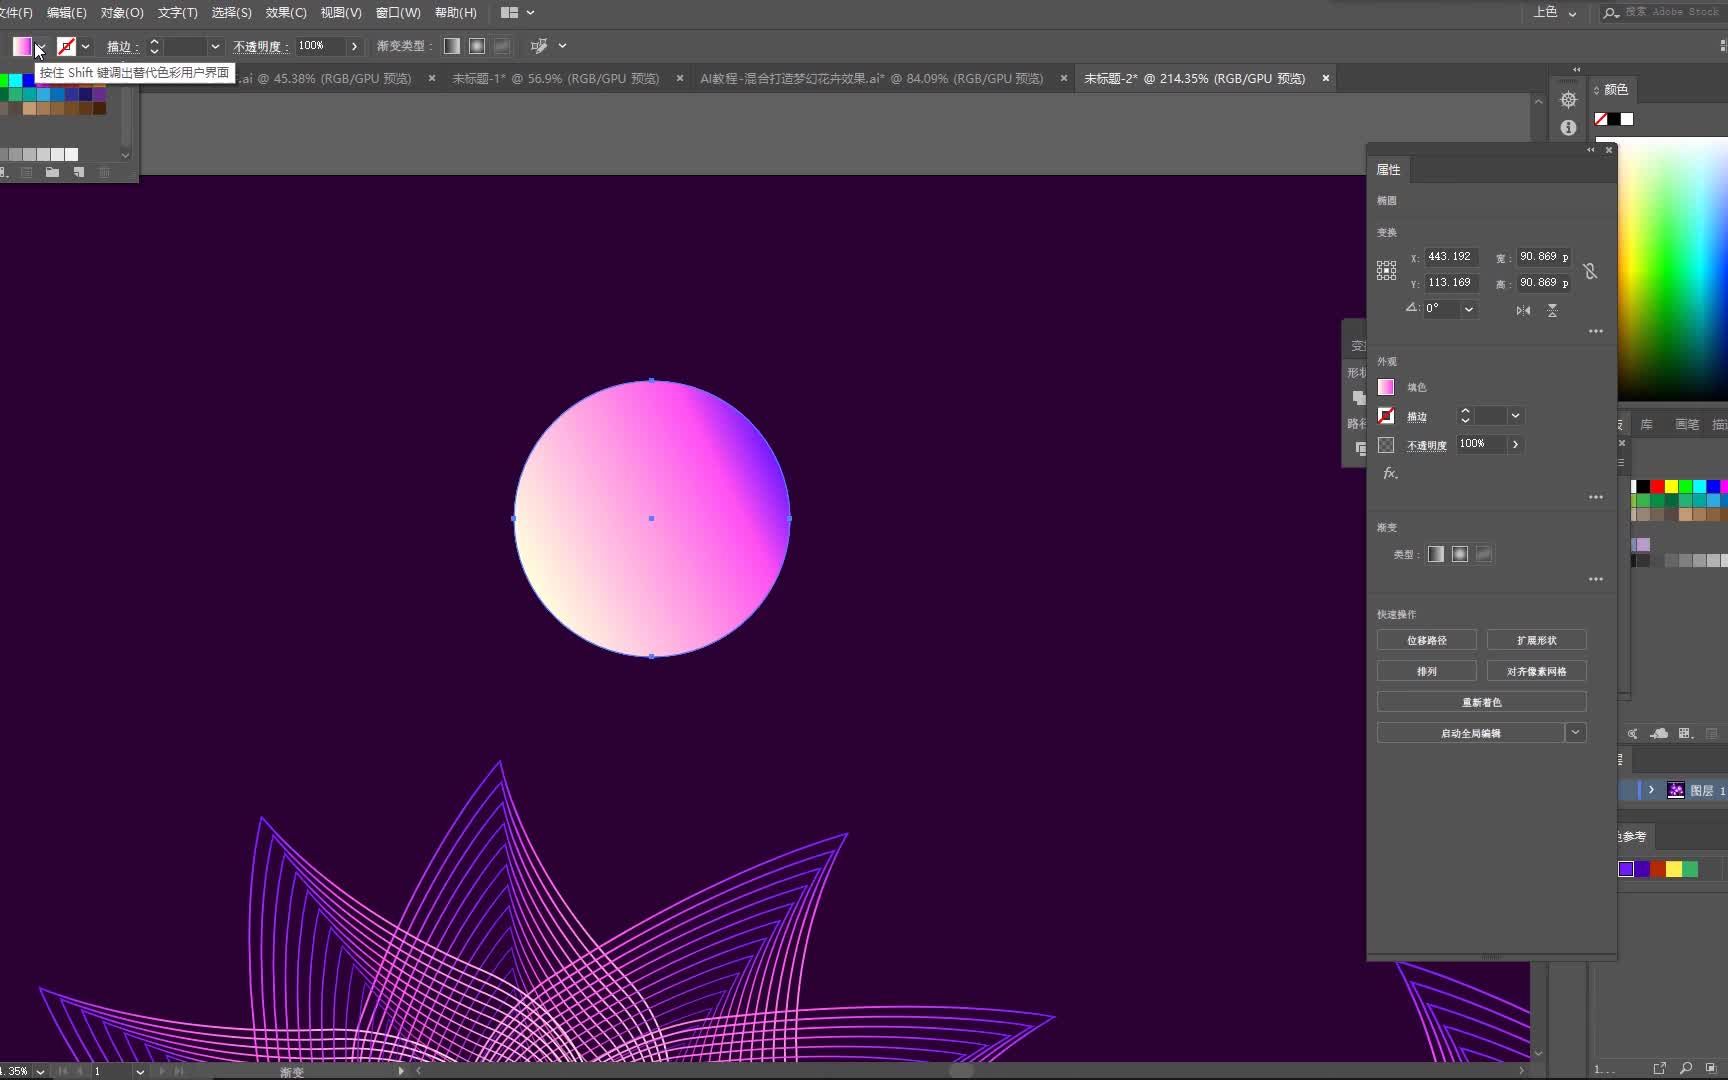1728x1080 pixels.
Task: Open the stroke color dropdown in control bar
Action: (x=86, y=46)
